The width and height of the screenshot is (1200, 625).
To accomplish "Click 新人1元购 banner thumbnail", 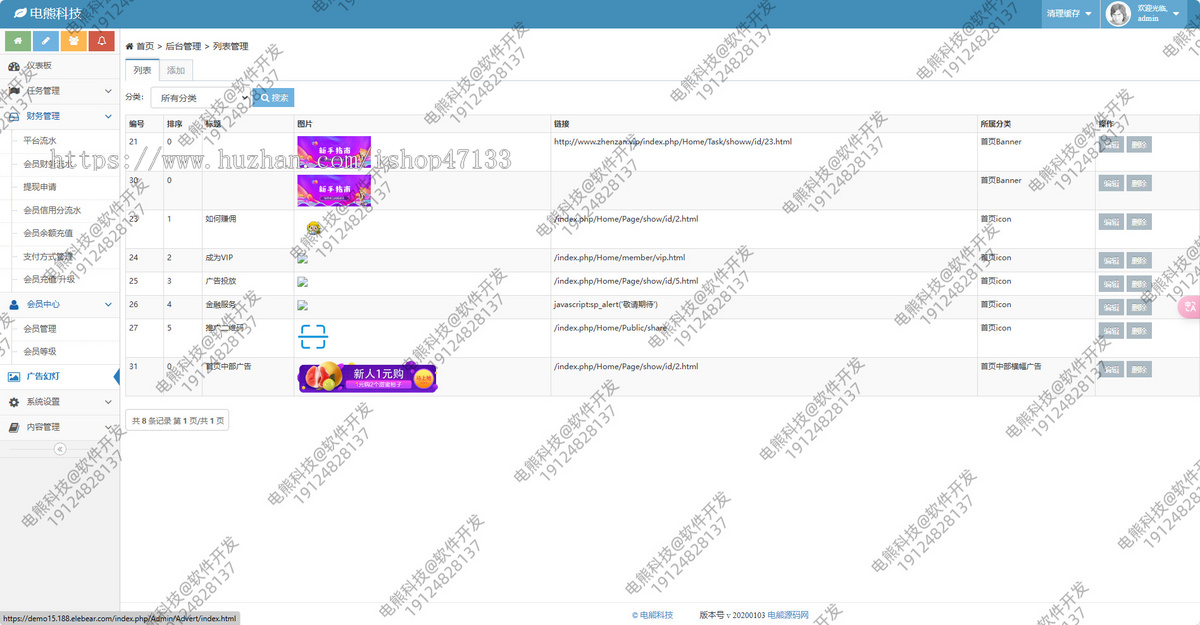I will pos(368,376).
